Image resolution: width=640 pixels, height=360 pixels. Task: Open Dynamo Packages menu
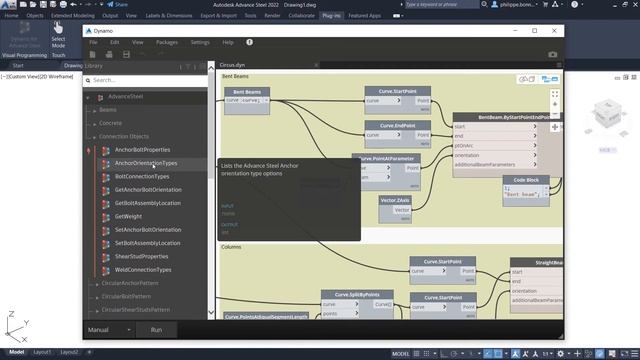(x=167, y=42)
